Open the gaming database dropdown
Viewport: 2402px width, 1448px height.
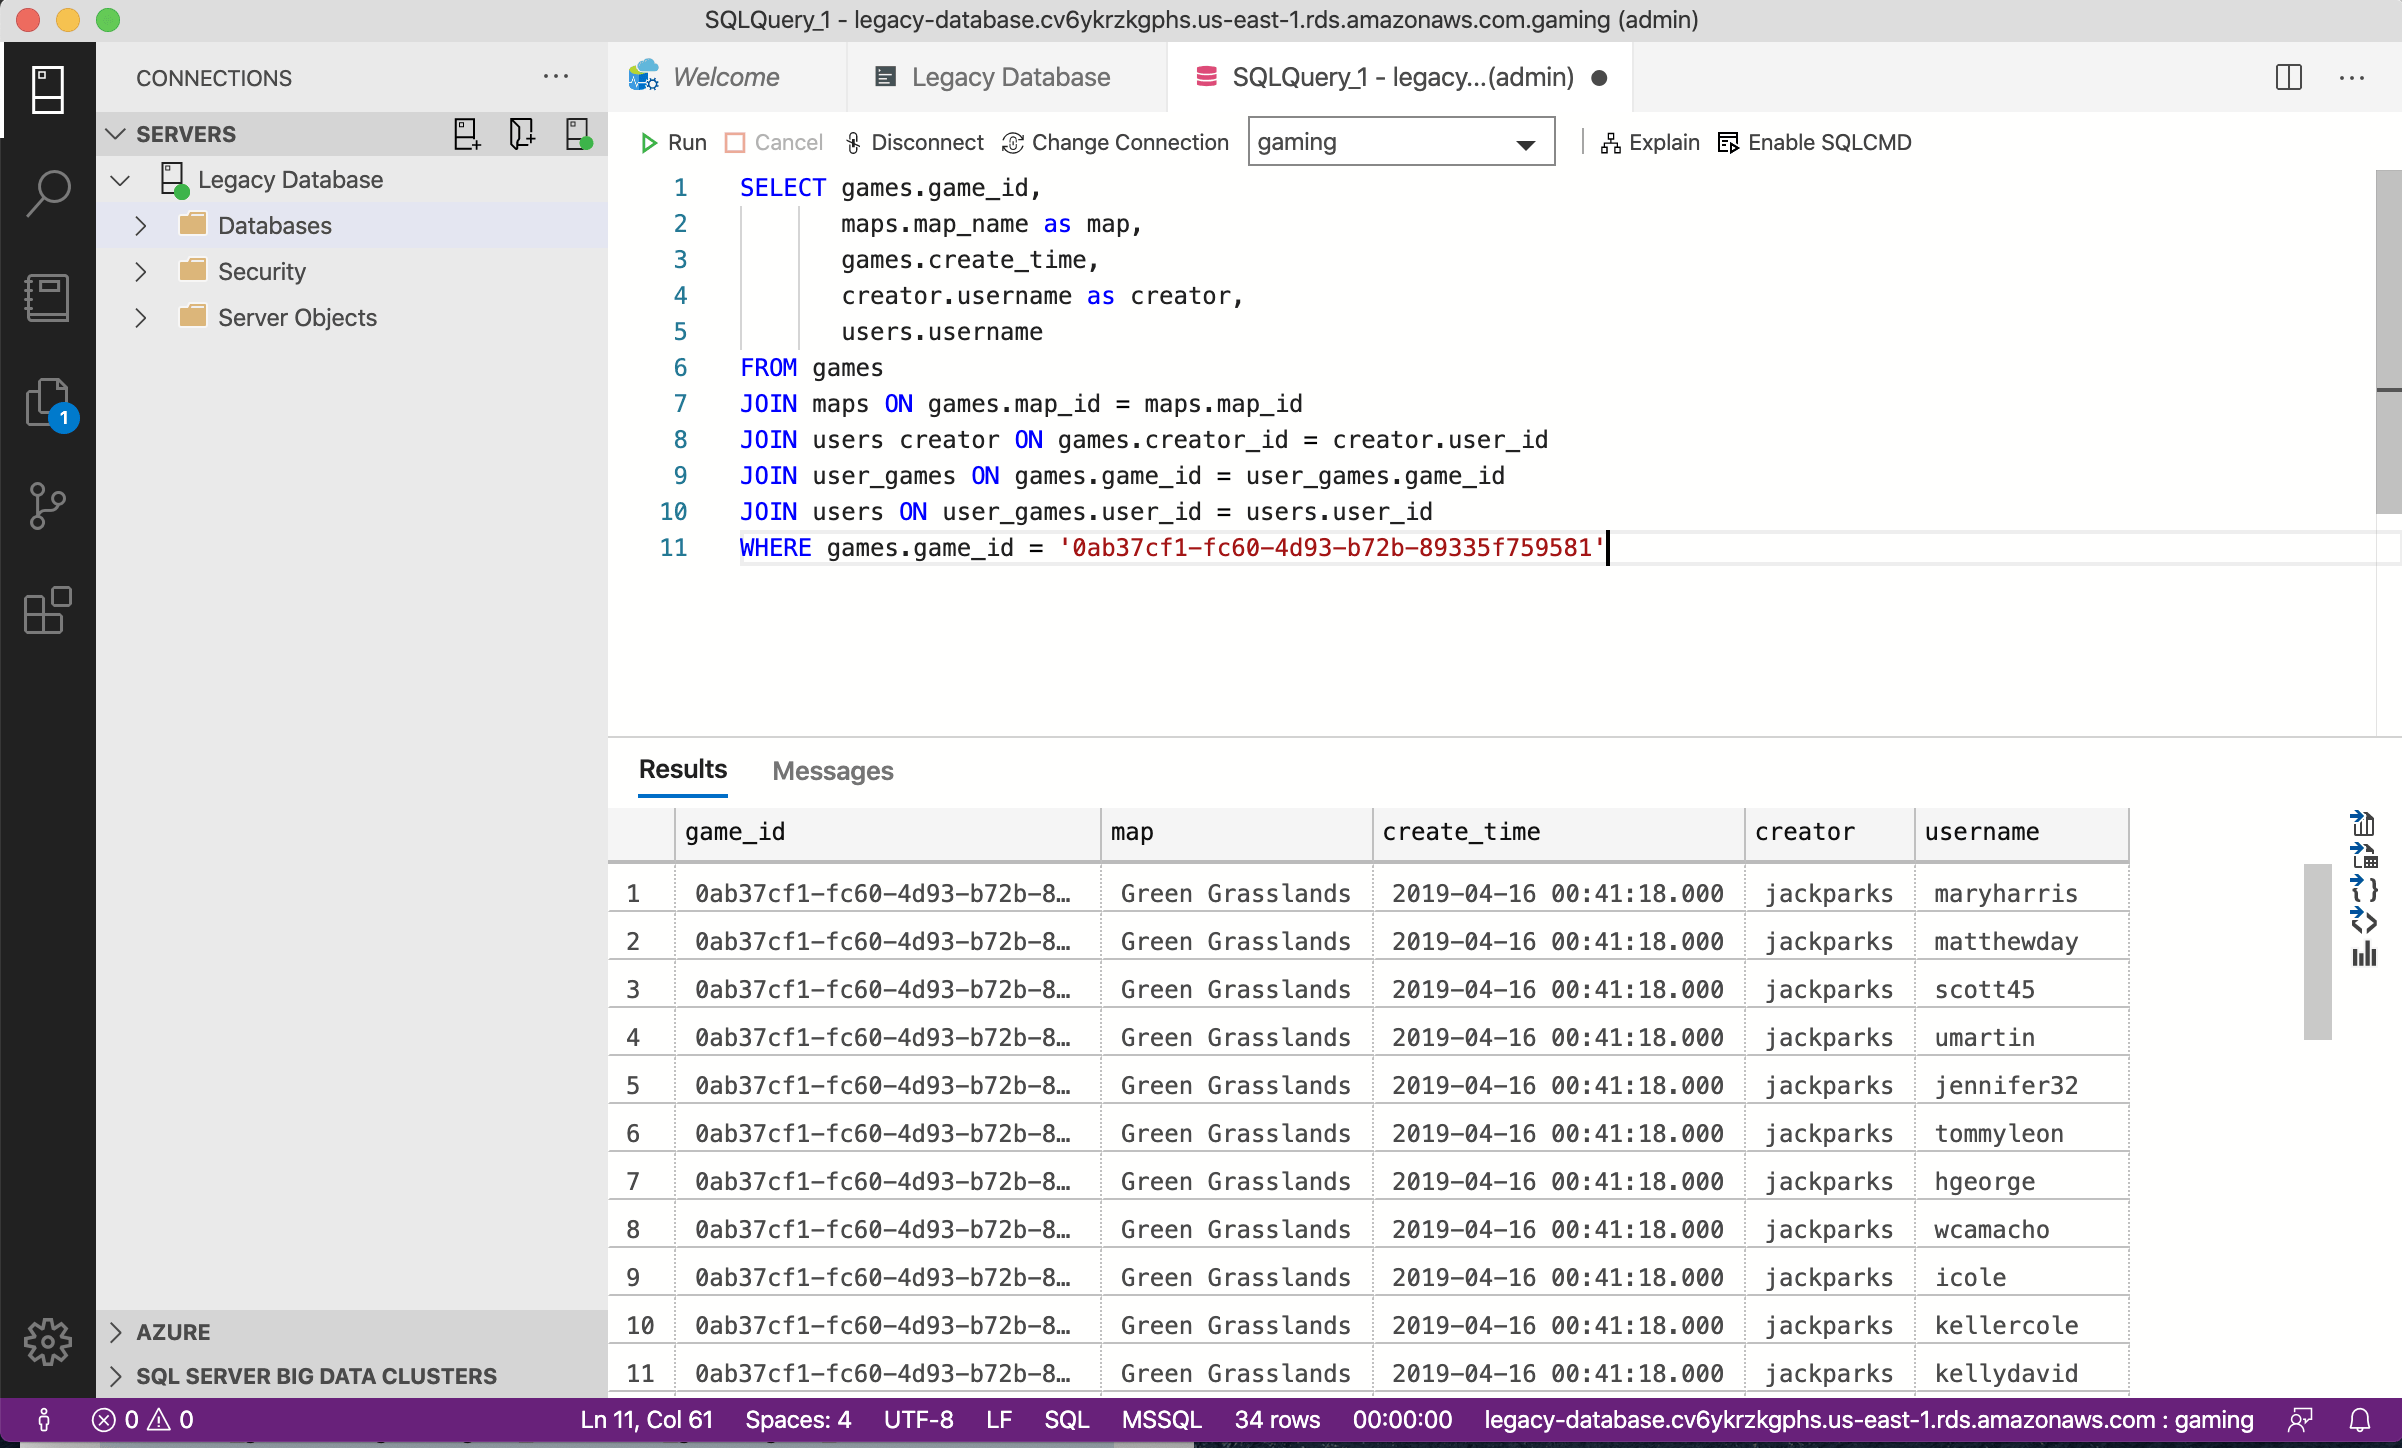pos(1401,142)
